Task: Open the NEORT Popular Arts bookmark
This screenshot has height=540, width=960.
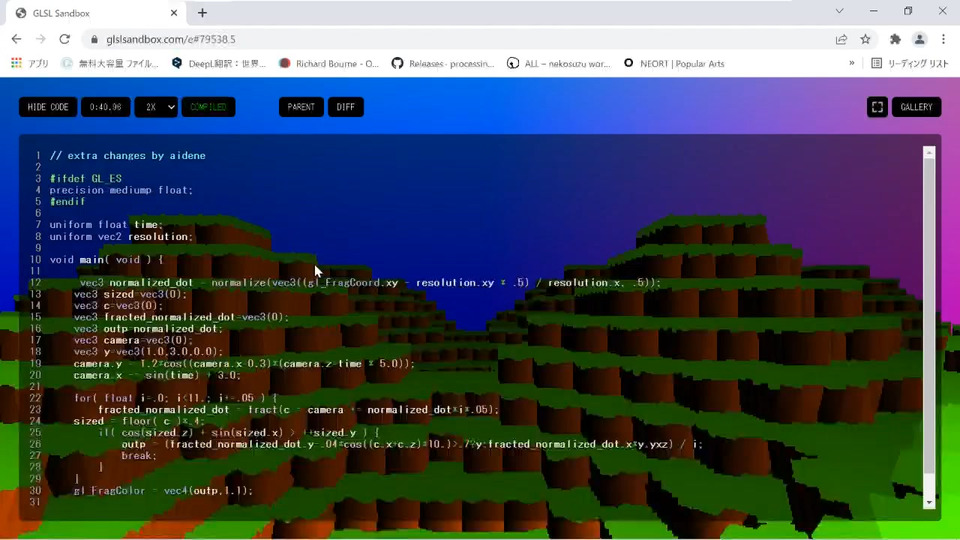Action: [673, 63]
